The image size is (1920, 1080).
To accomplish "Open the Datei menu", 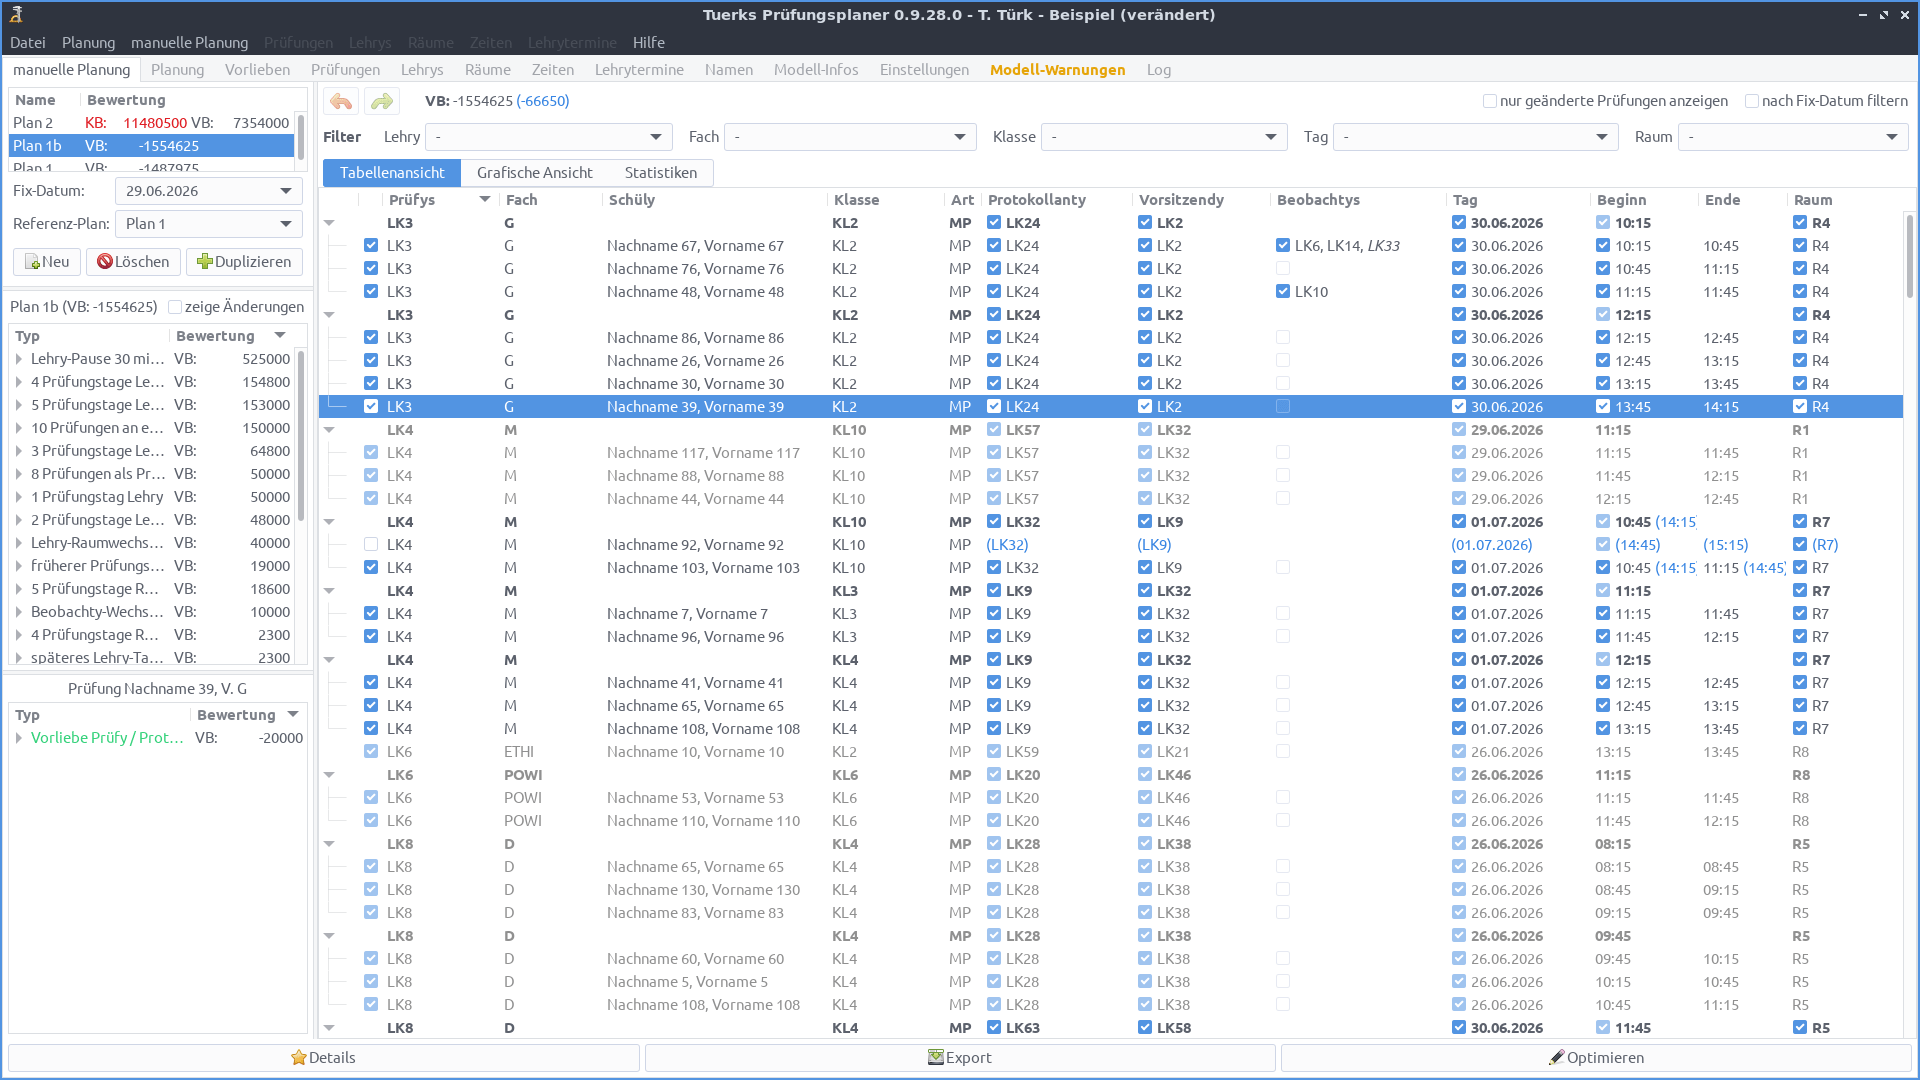I will (x=28, y=43).
